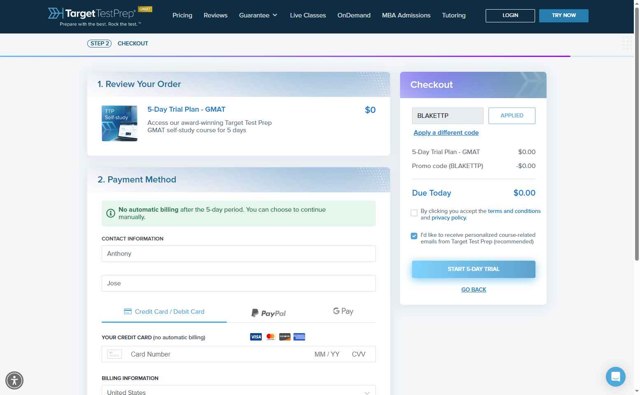The height and width of the screenshot is (395, 640).
Task: Click the STEP 2 badge
Action: pos(99,43)
